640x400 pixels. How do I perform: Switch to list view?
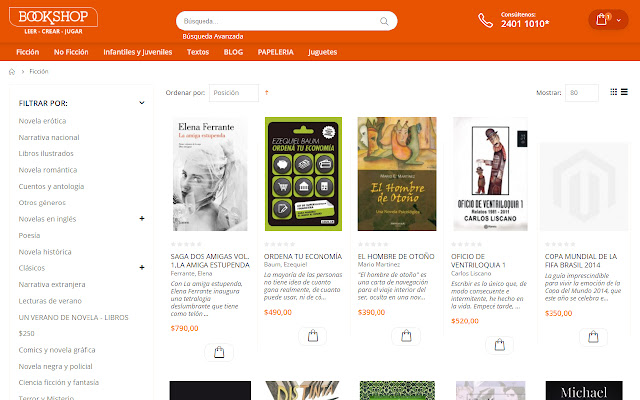(624, 92)
